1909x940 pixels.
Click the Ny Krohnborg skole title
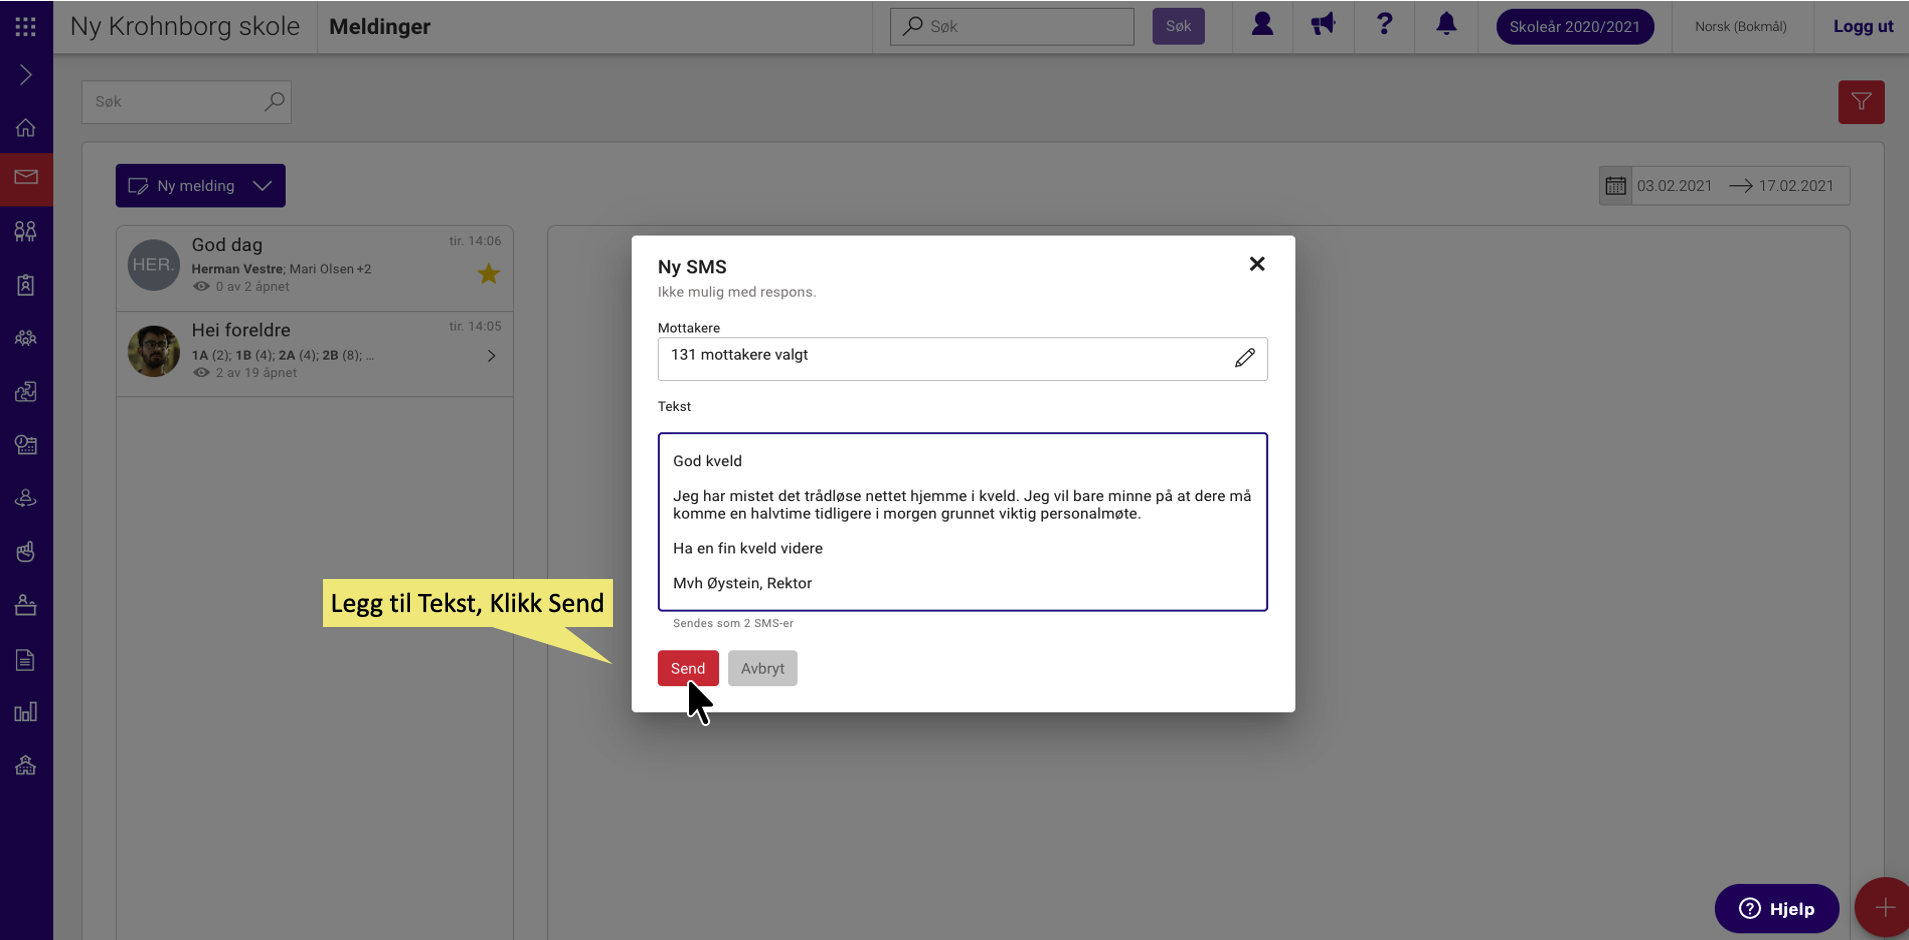185,27
